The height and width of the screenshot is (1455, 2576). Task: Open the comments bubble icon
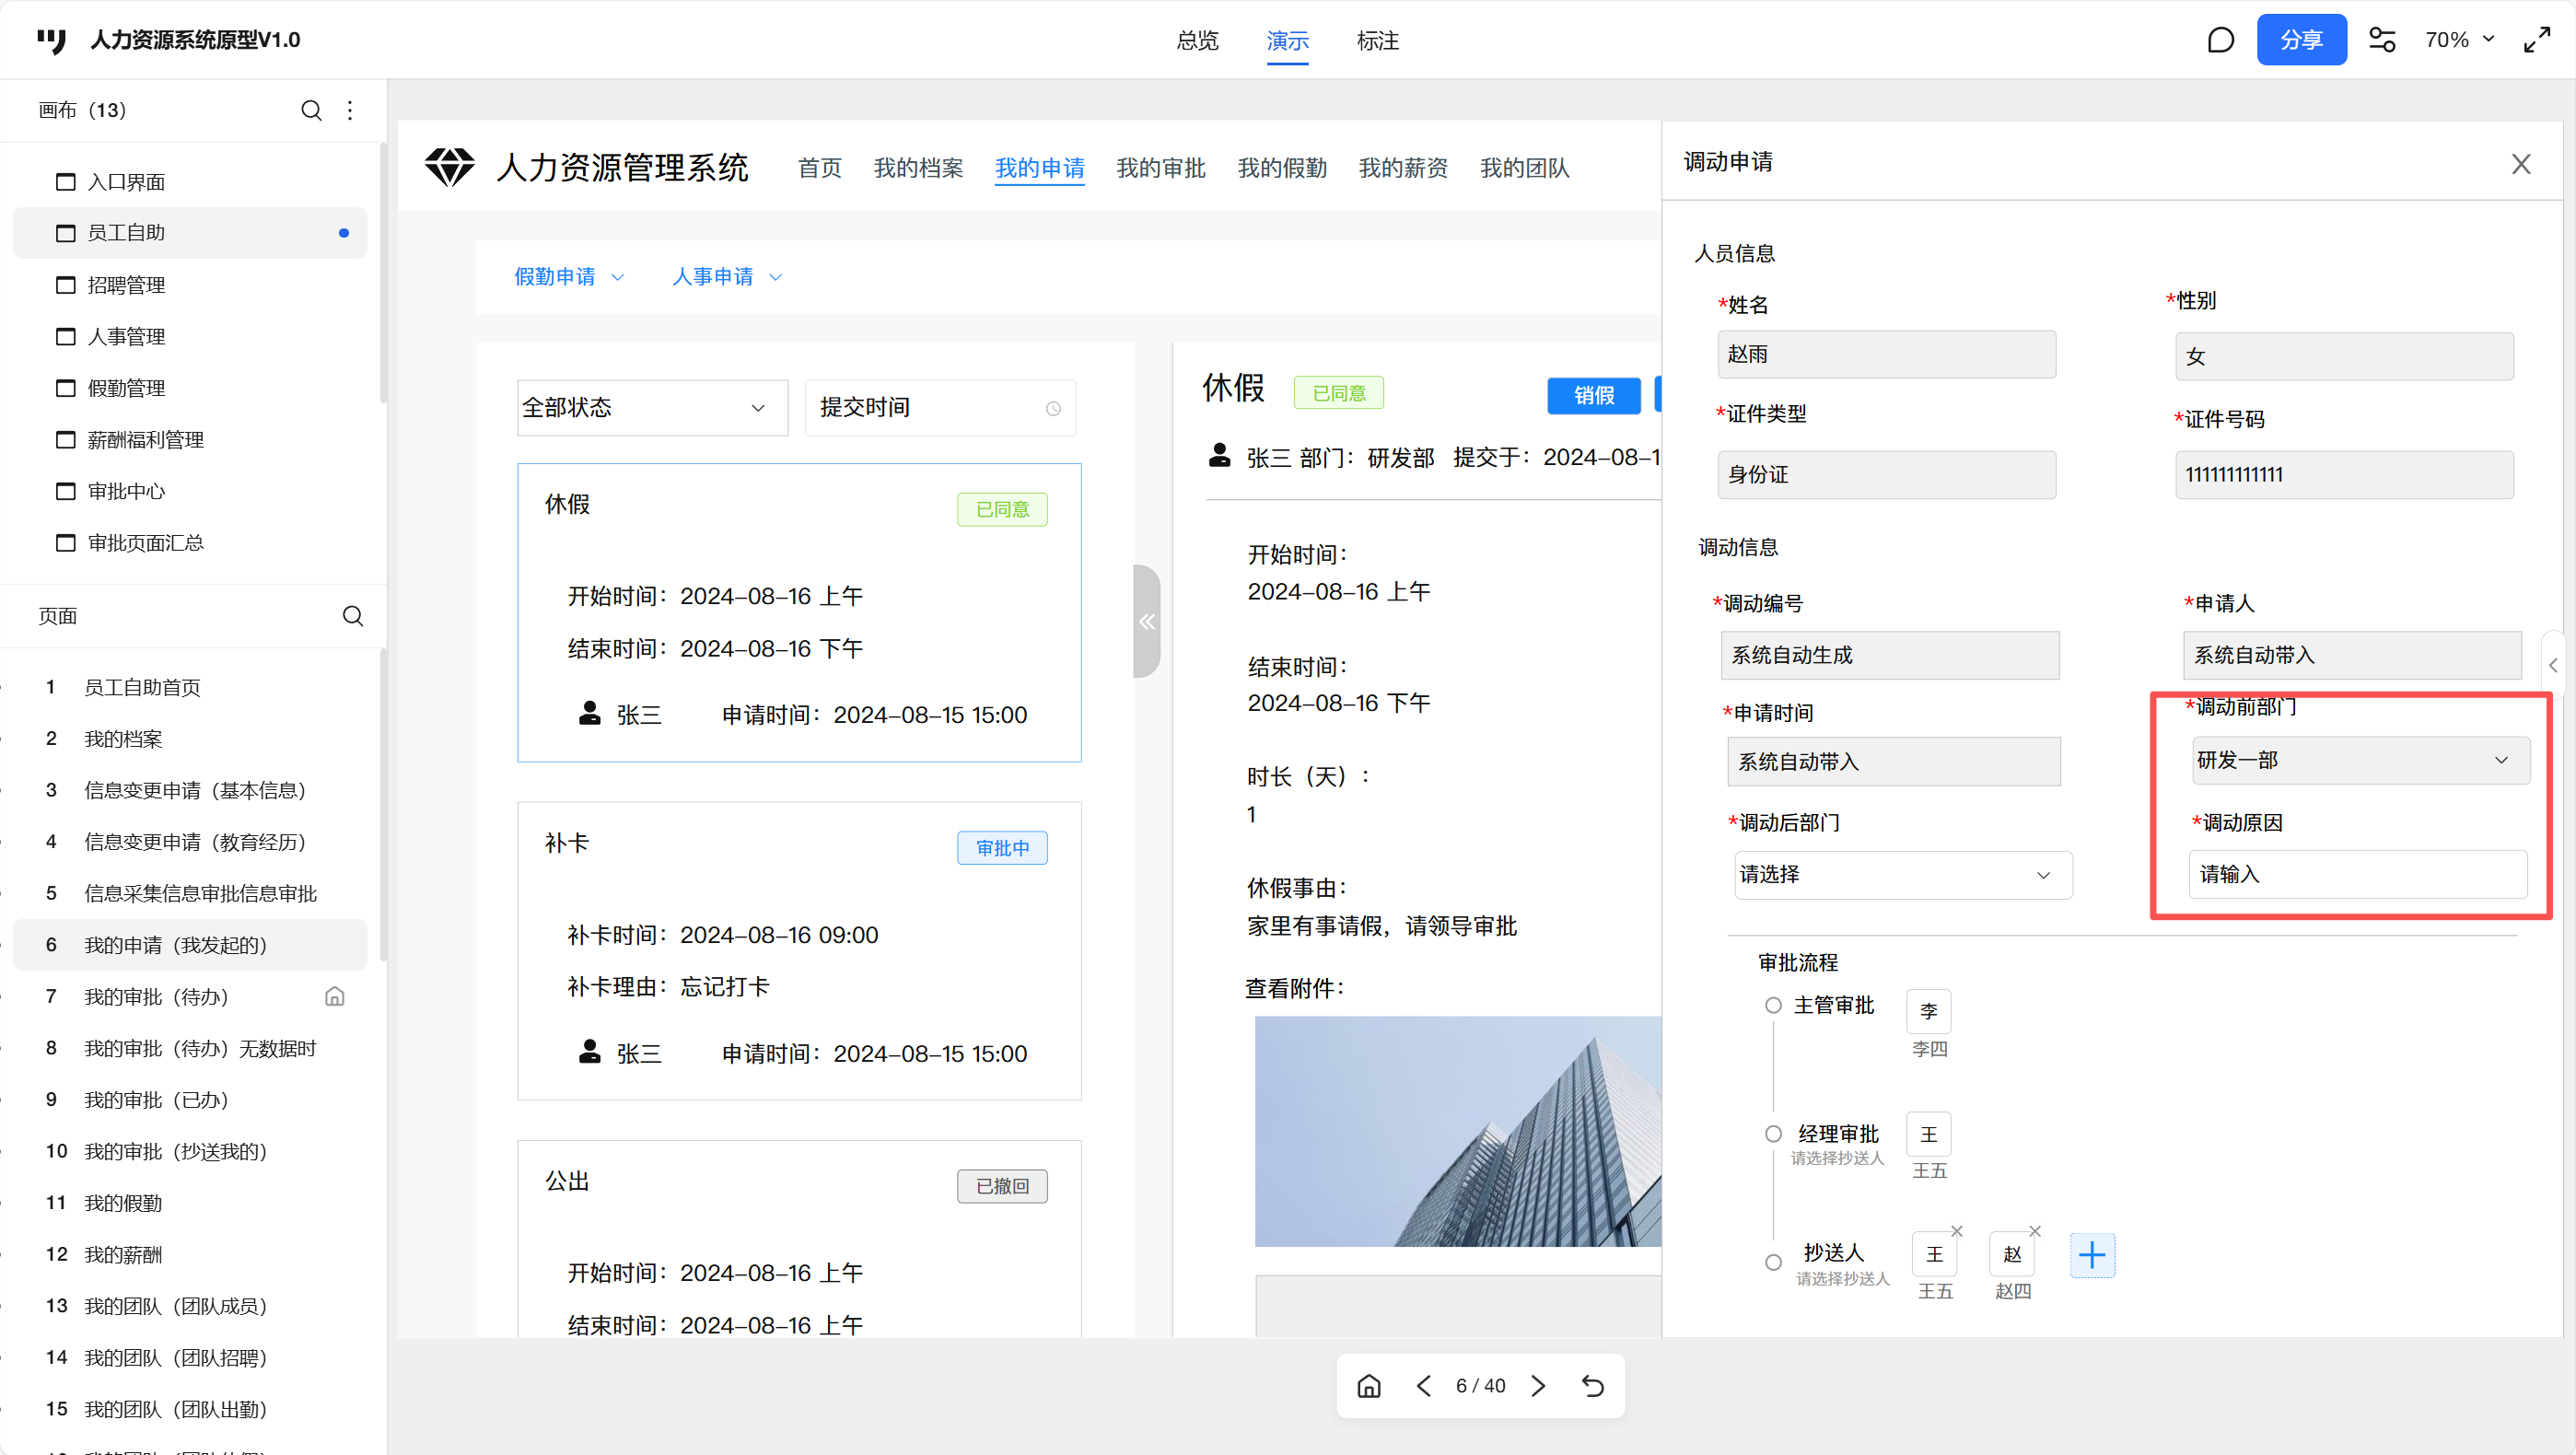(x=2220, y=40)
